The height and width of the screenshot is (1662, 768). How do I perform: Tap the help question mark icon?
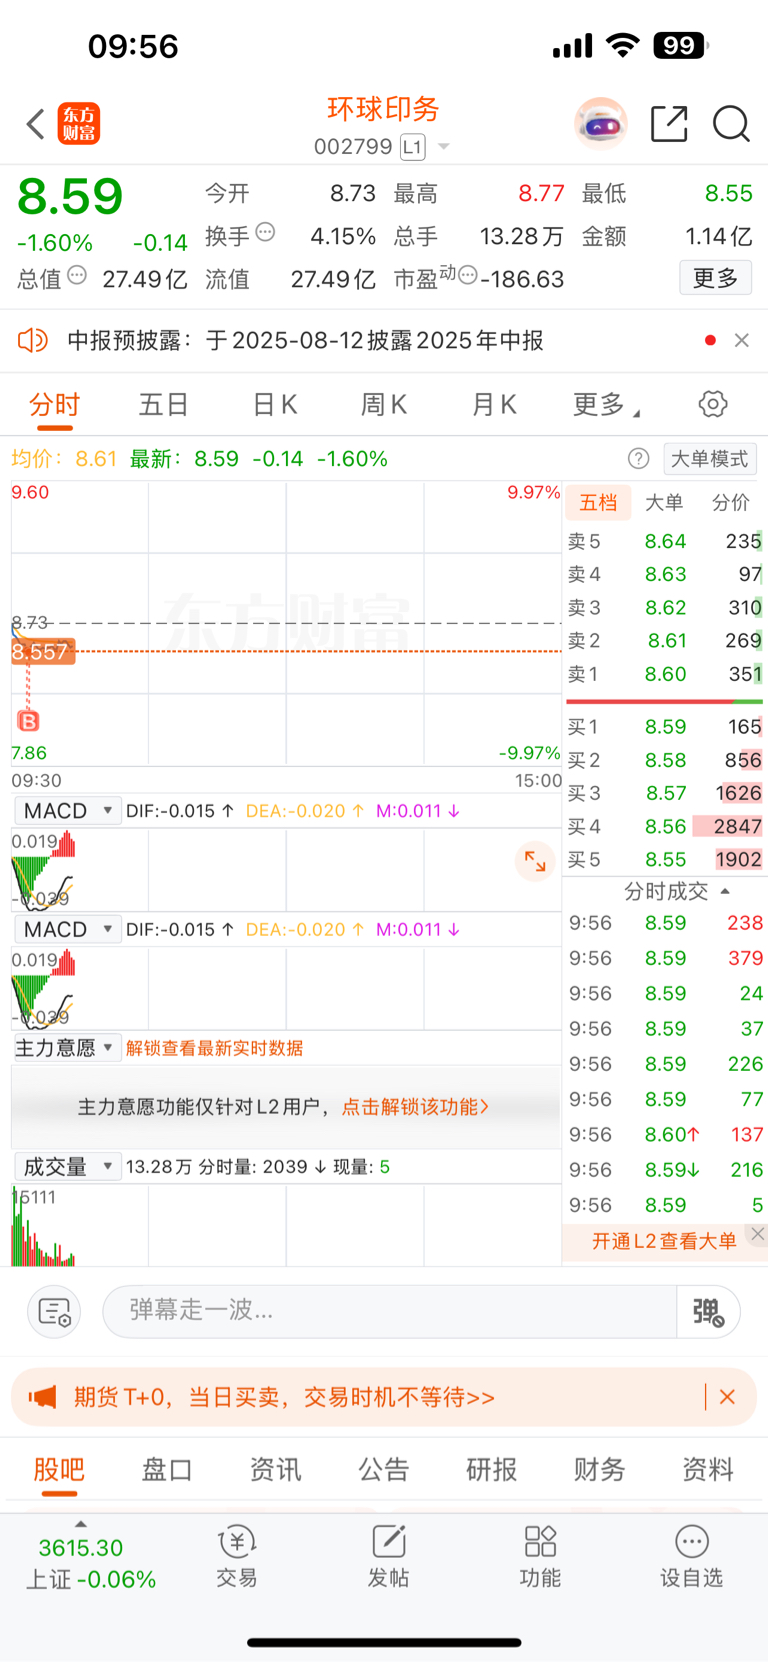pos(638,459)
